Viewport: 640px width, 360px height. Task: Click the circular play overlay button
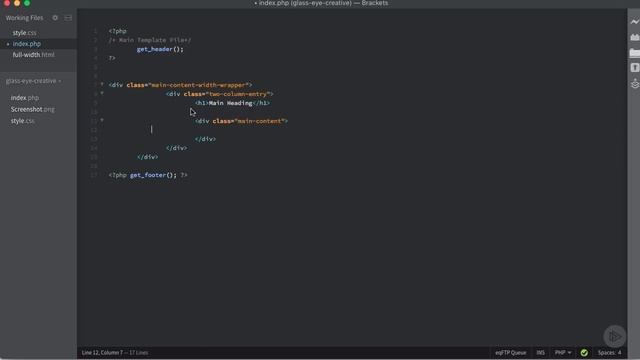pyautogui.click(x=615, y=336)
